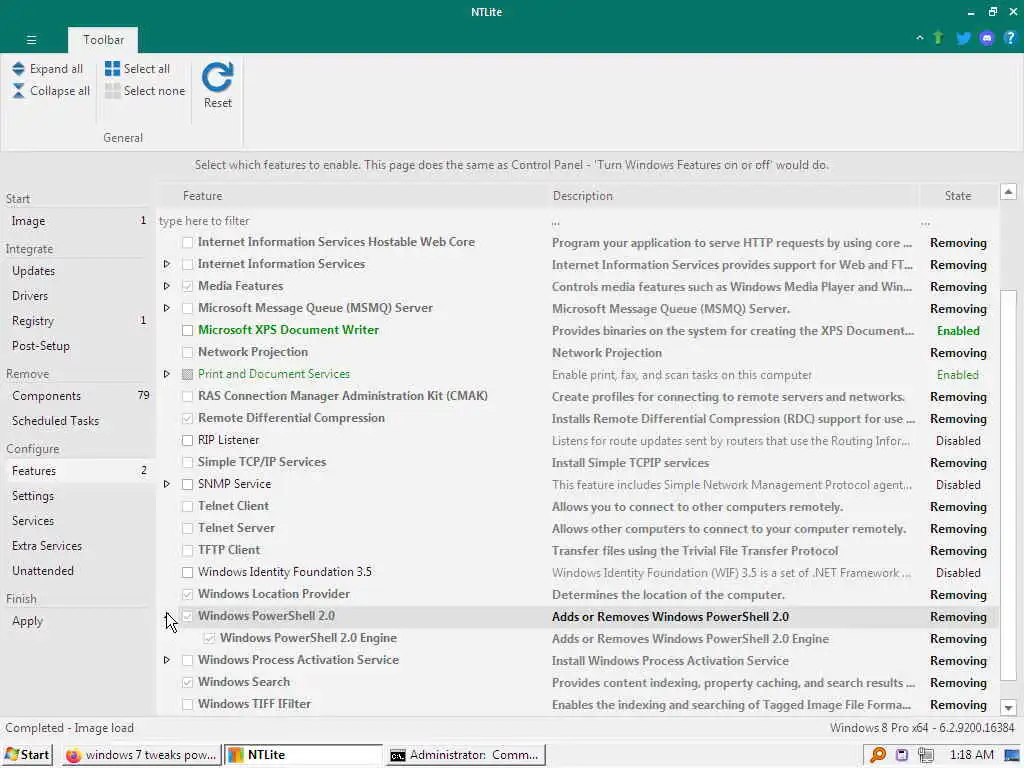The width and height of the screenshot is (1024, 768).
Task: Toggle RIP Listener checkbox
Action: 187,441
